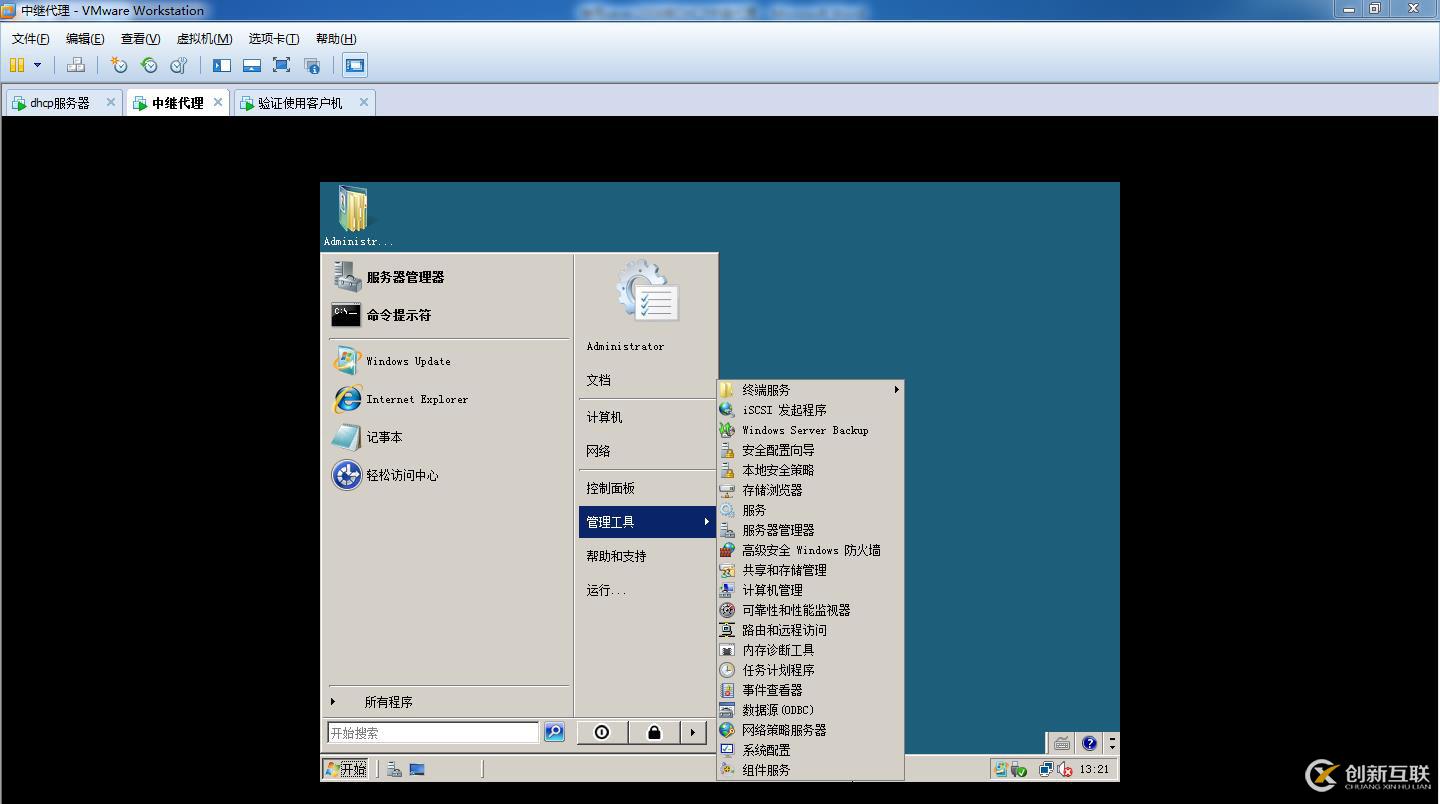Open 事件查看器 from 管理工具
The height and width of the screenshot is (804, 1440).
(x=810, y=690)
